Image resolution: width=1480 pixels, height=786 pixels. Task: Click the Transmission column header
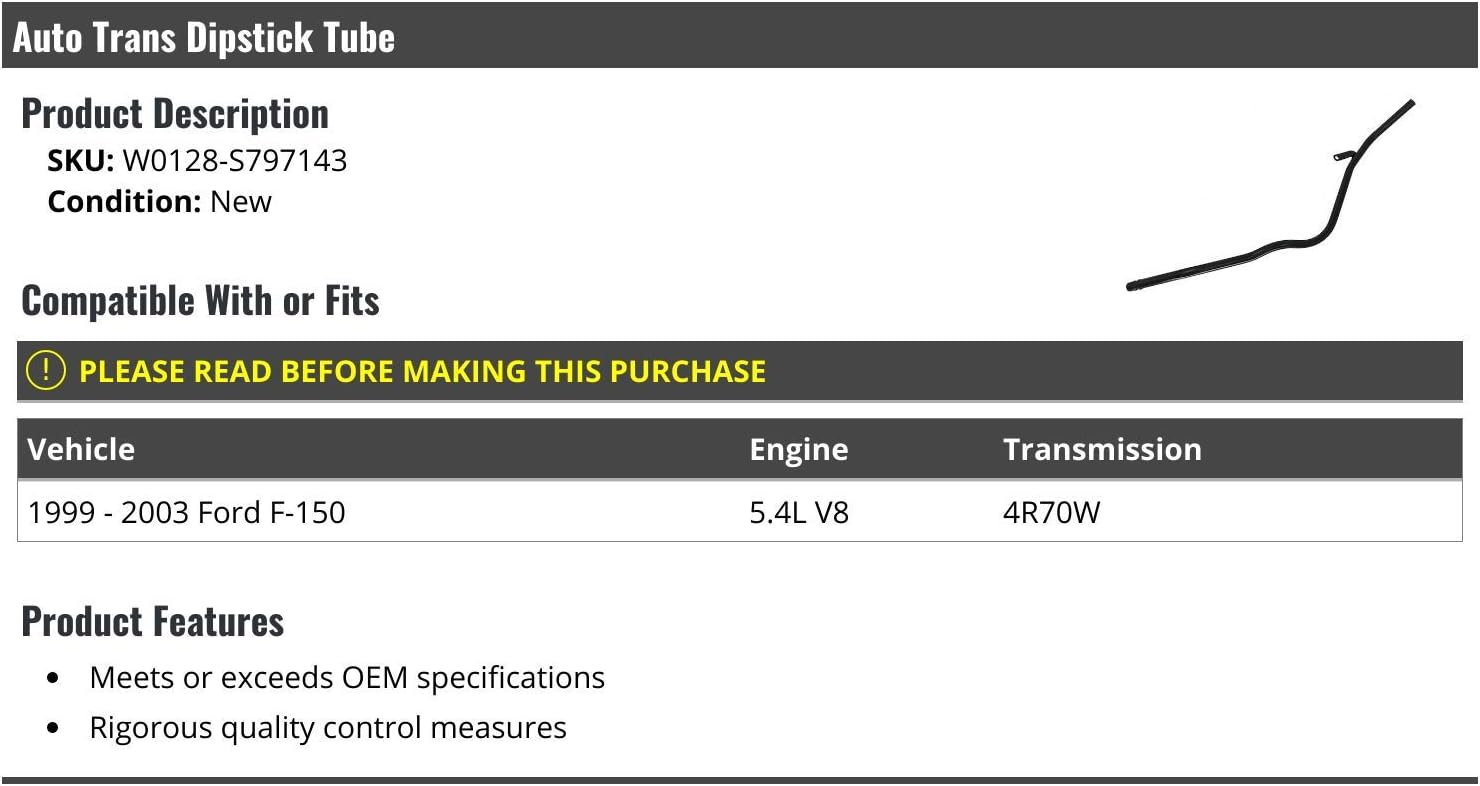[x=1102, y=449]
